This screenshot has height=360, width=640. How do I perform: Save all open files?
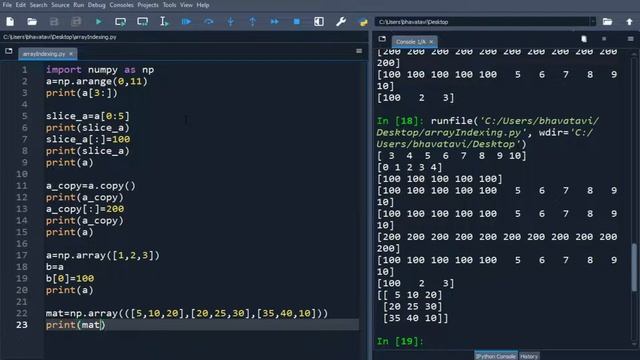[76, 22]
